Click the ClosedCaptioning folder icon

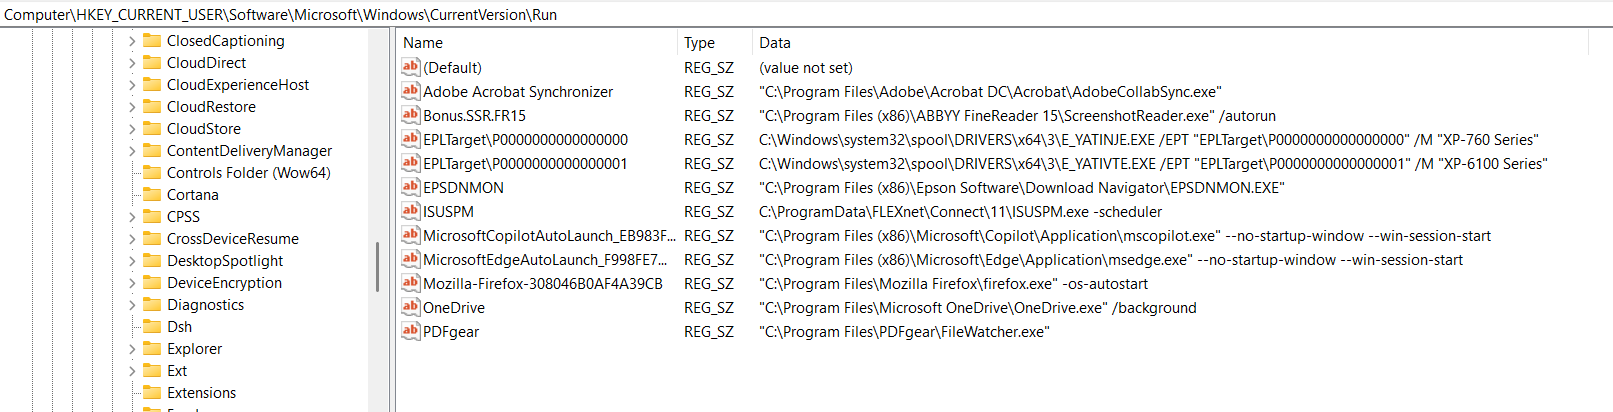[152, 40]
